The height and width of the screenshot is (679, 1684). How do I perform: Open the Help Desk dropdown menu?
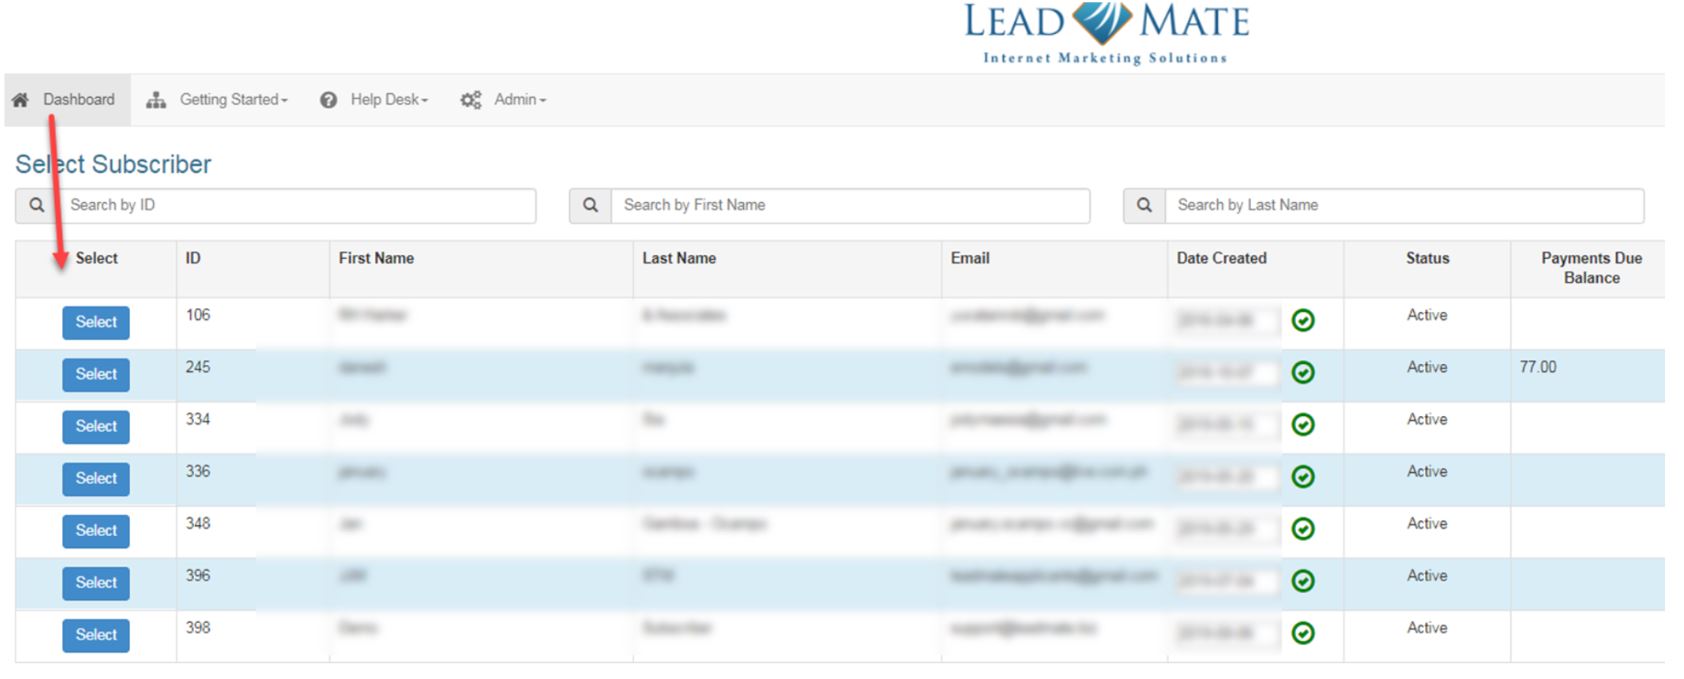click(x=388, y=100)
